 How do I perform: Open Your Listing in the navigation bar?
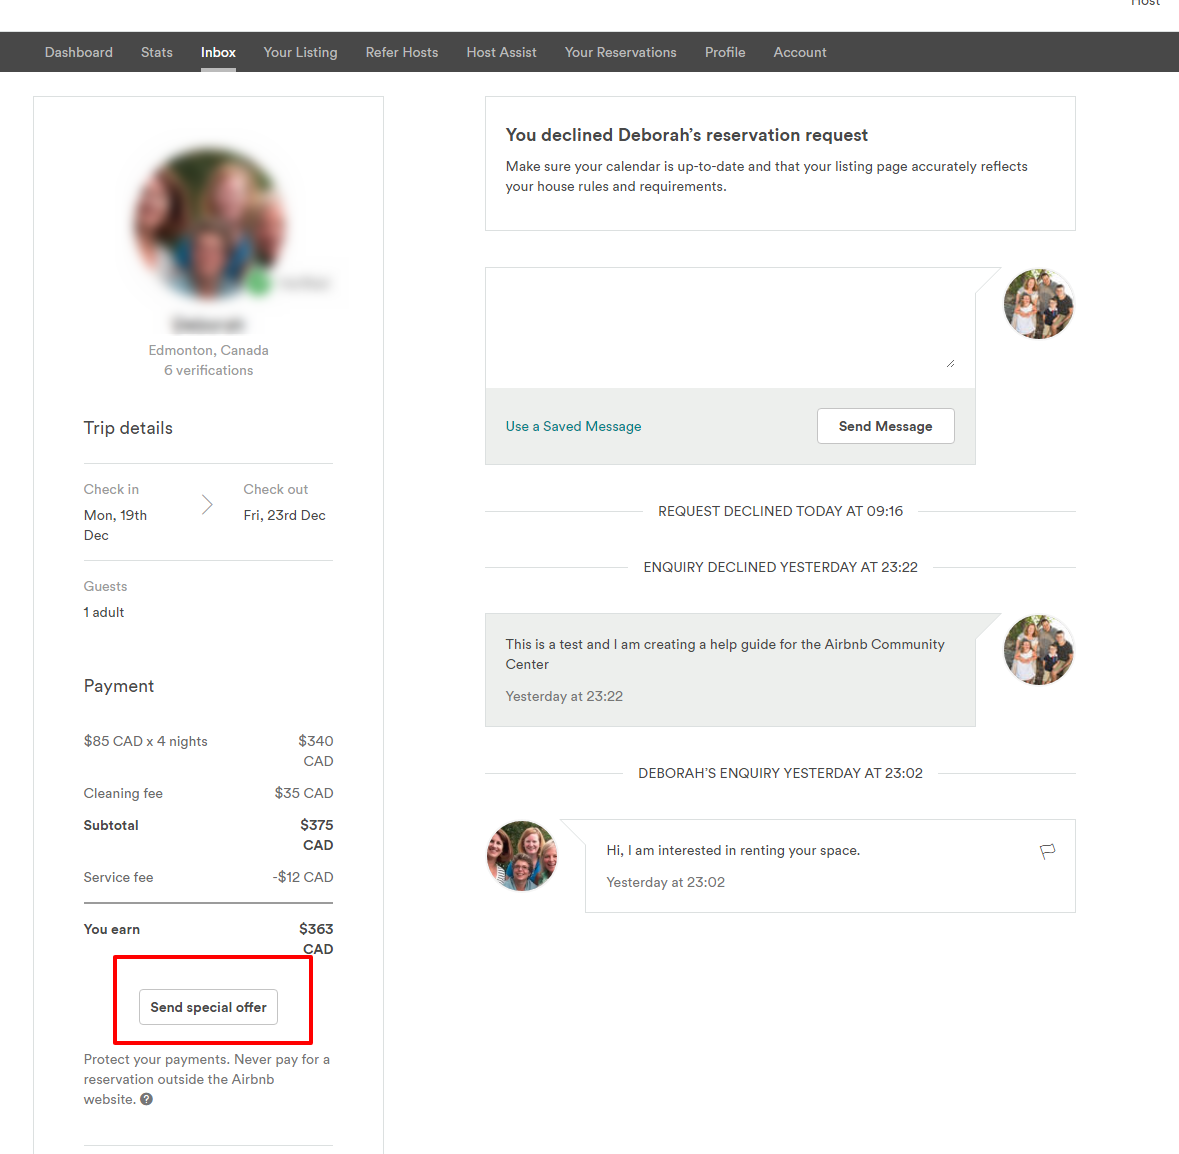pos(300,52)
